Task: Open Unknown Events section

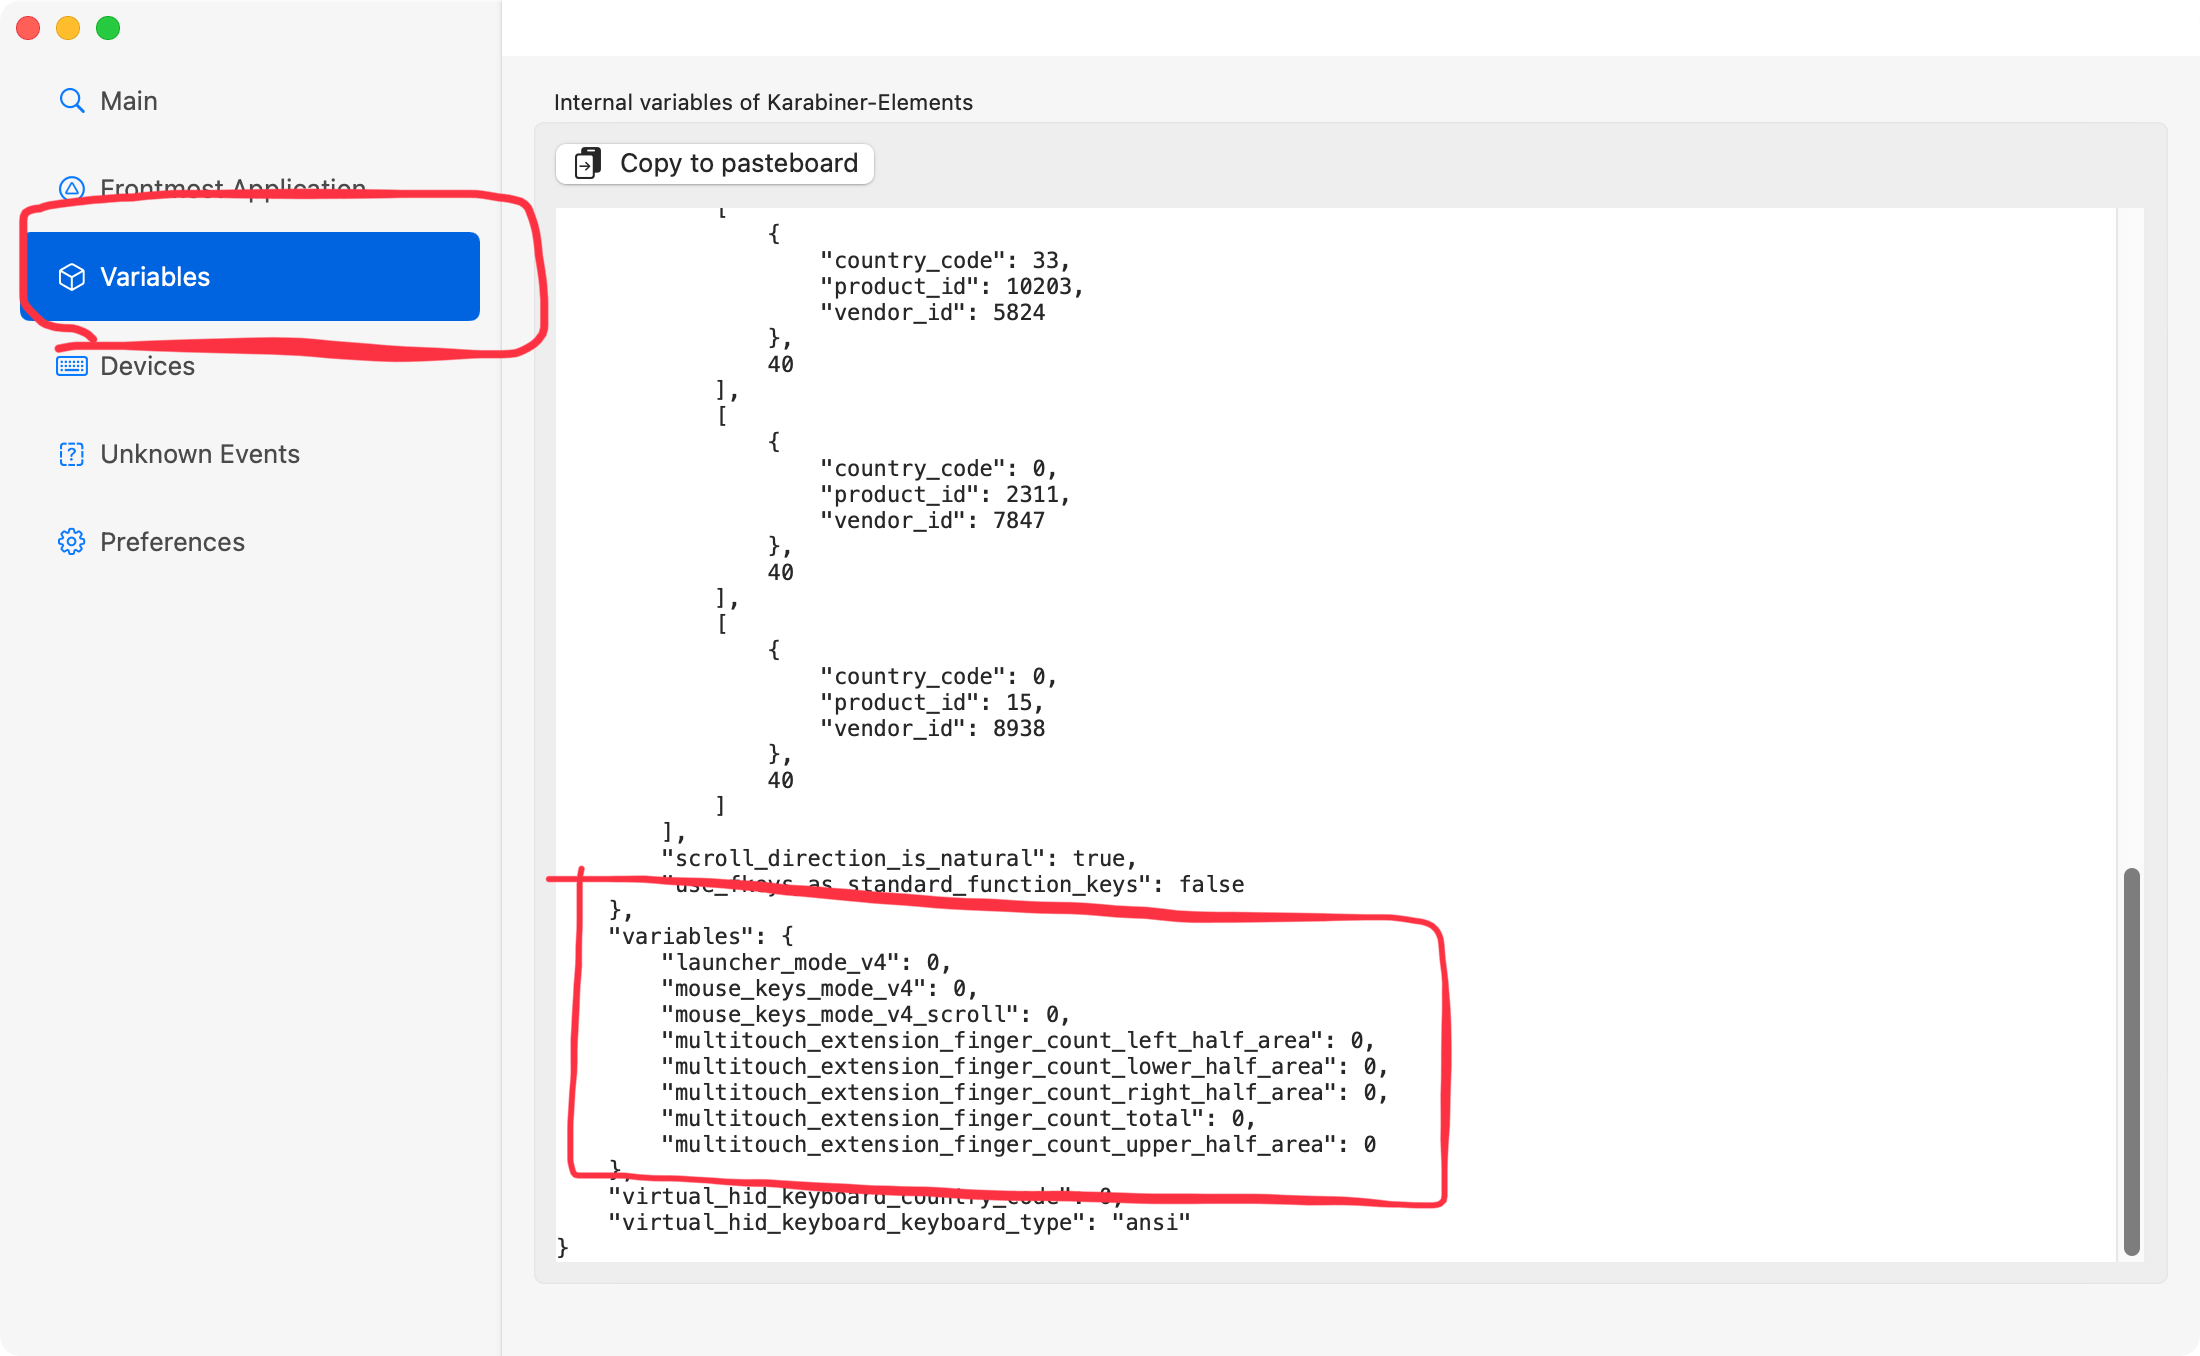Action: pyautogui.click(x=250, y=454)
